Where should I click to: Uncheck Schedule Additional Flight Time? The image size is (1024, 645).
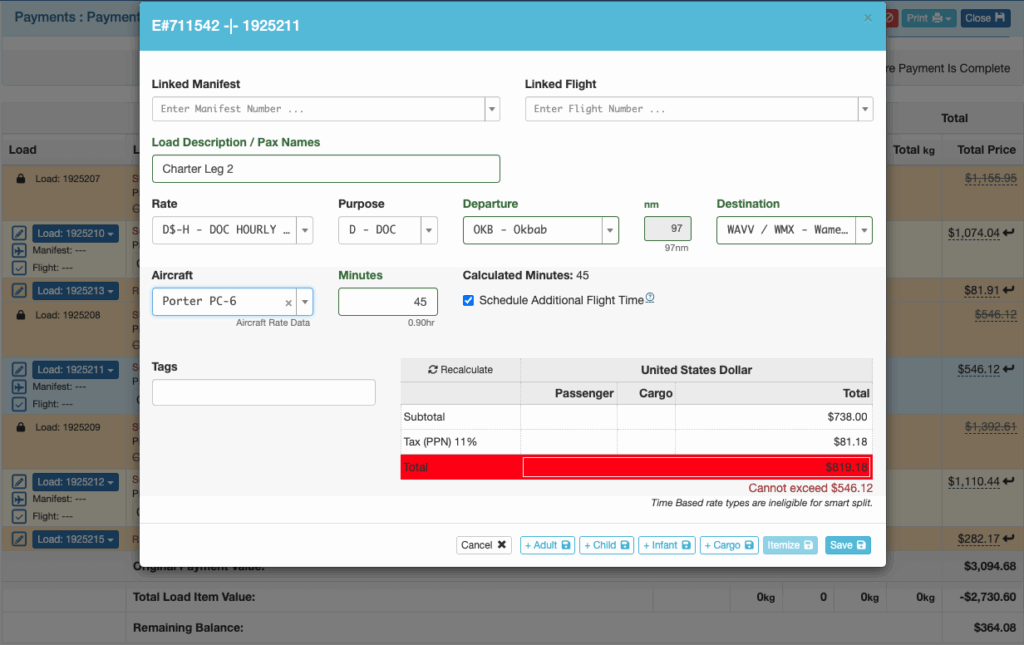click(469, 300)
